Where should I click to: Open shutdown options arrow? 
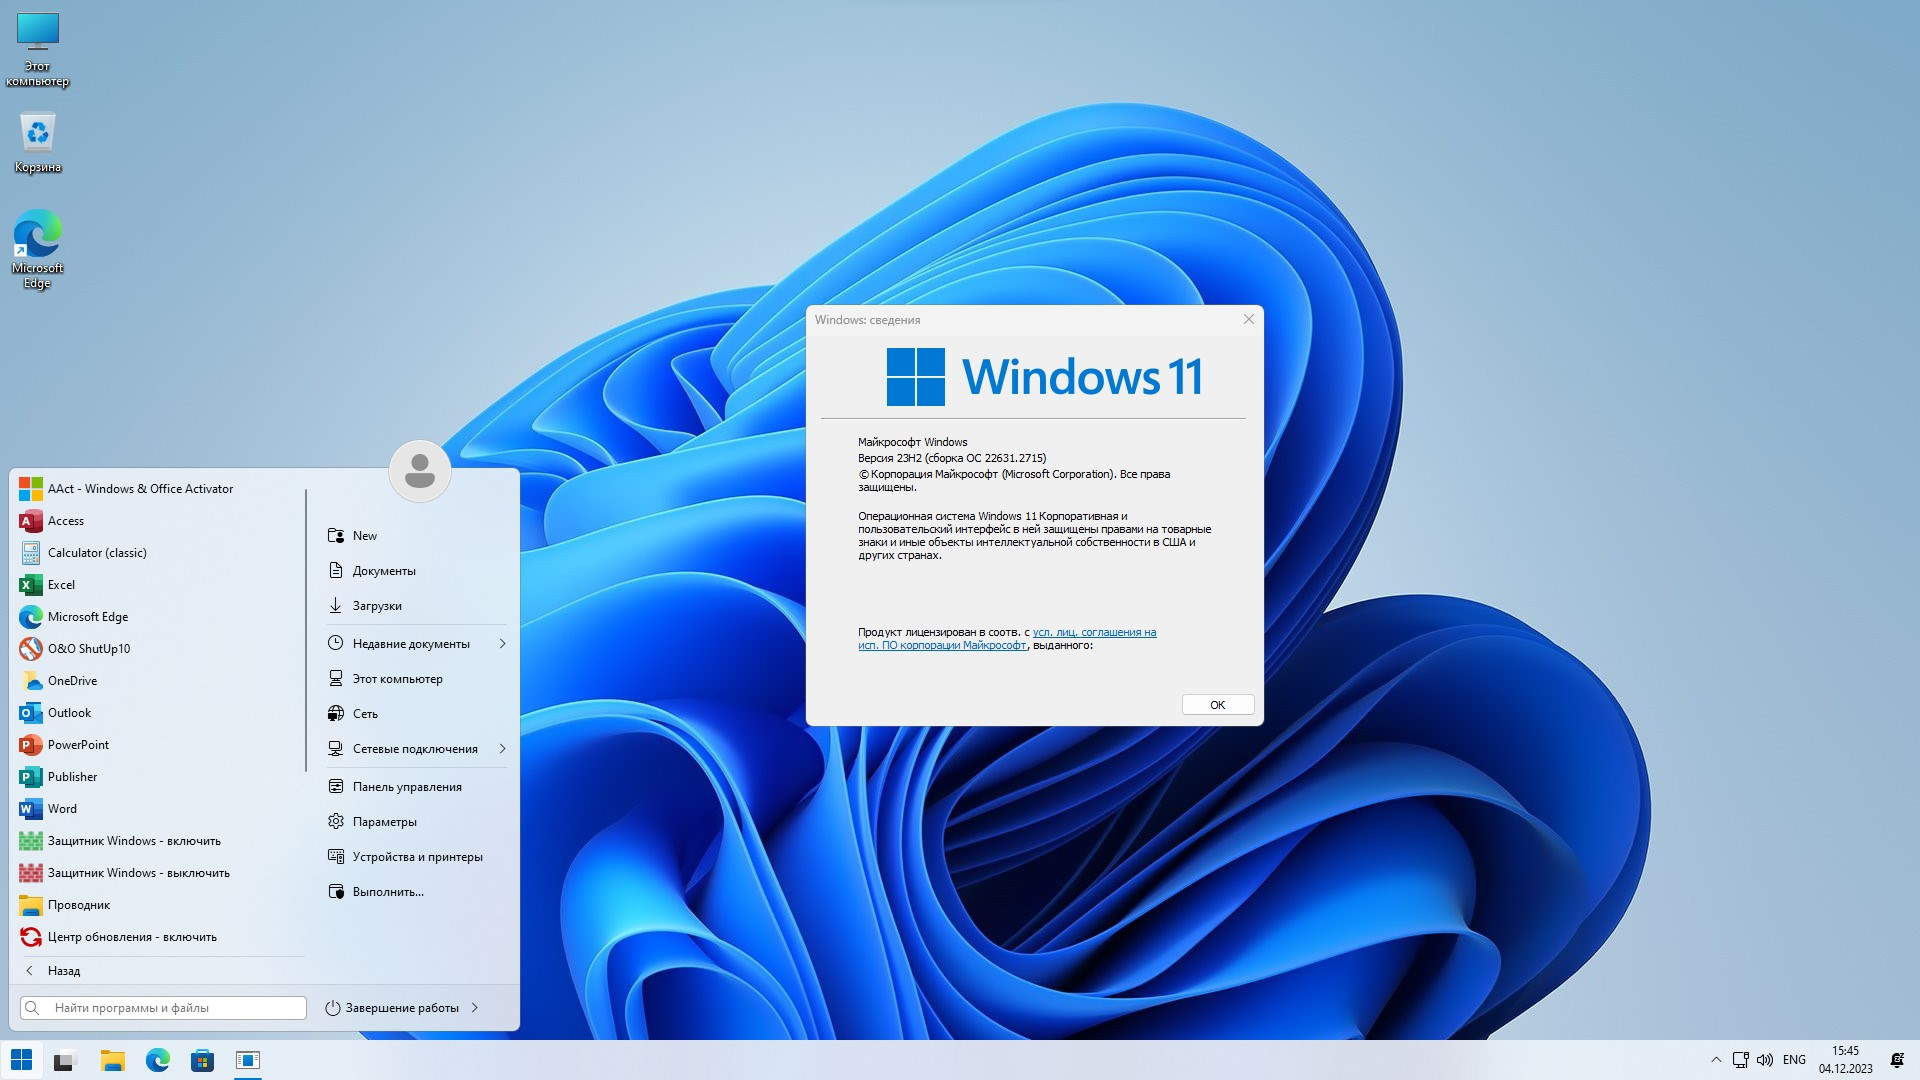475,1008
